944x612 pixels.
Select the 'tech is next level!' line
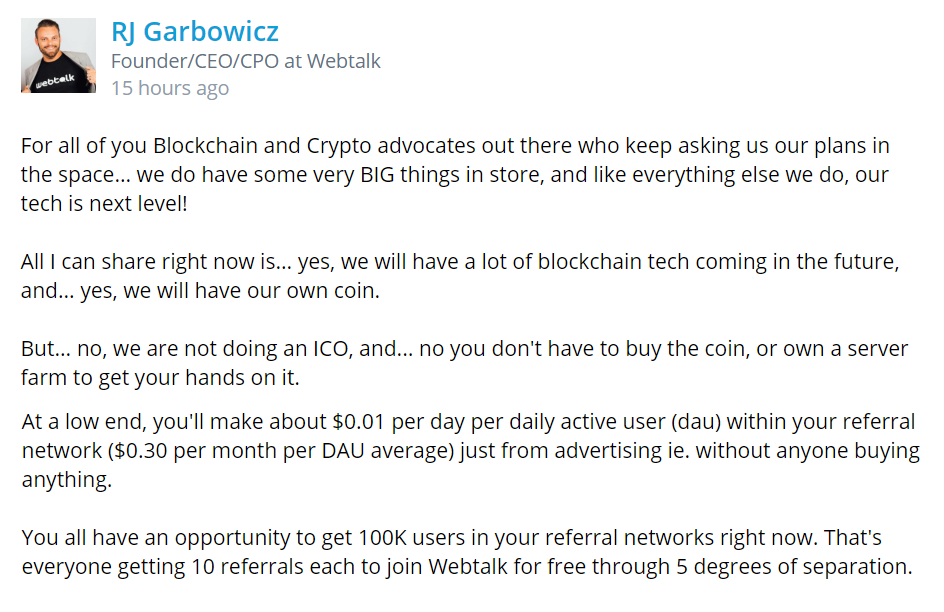[x=104, y=203]
